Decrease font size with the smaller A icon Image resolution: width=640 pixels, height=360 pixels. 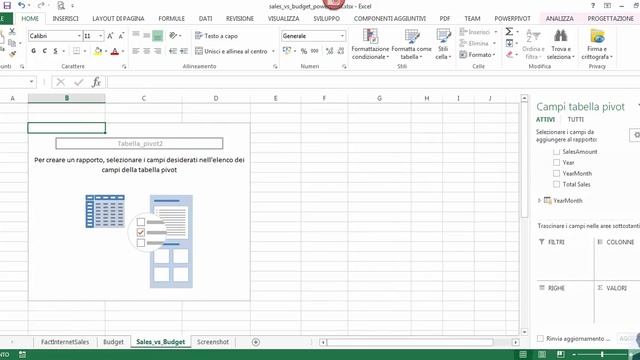point(121,36)
